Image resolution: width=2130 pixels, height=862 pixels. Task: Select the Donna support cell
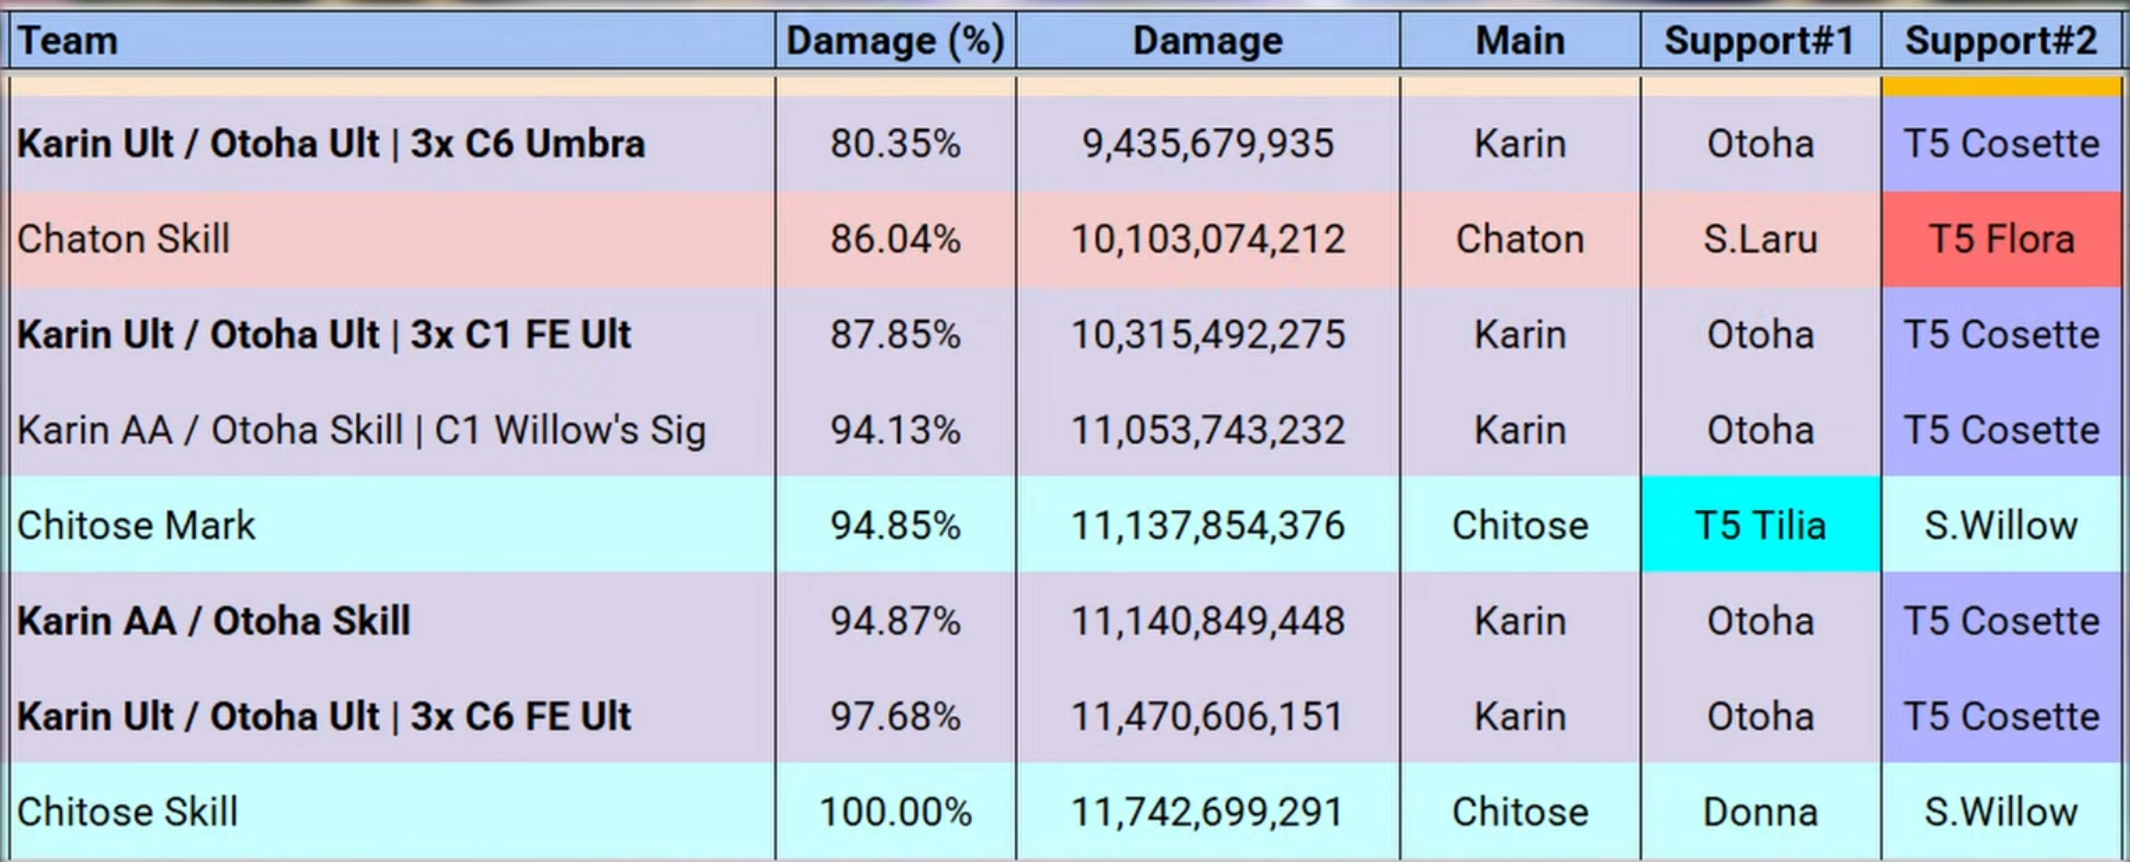[x=1760, y=811]
